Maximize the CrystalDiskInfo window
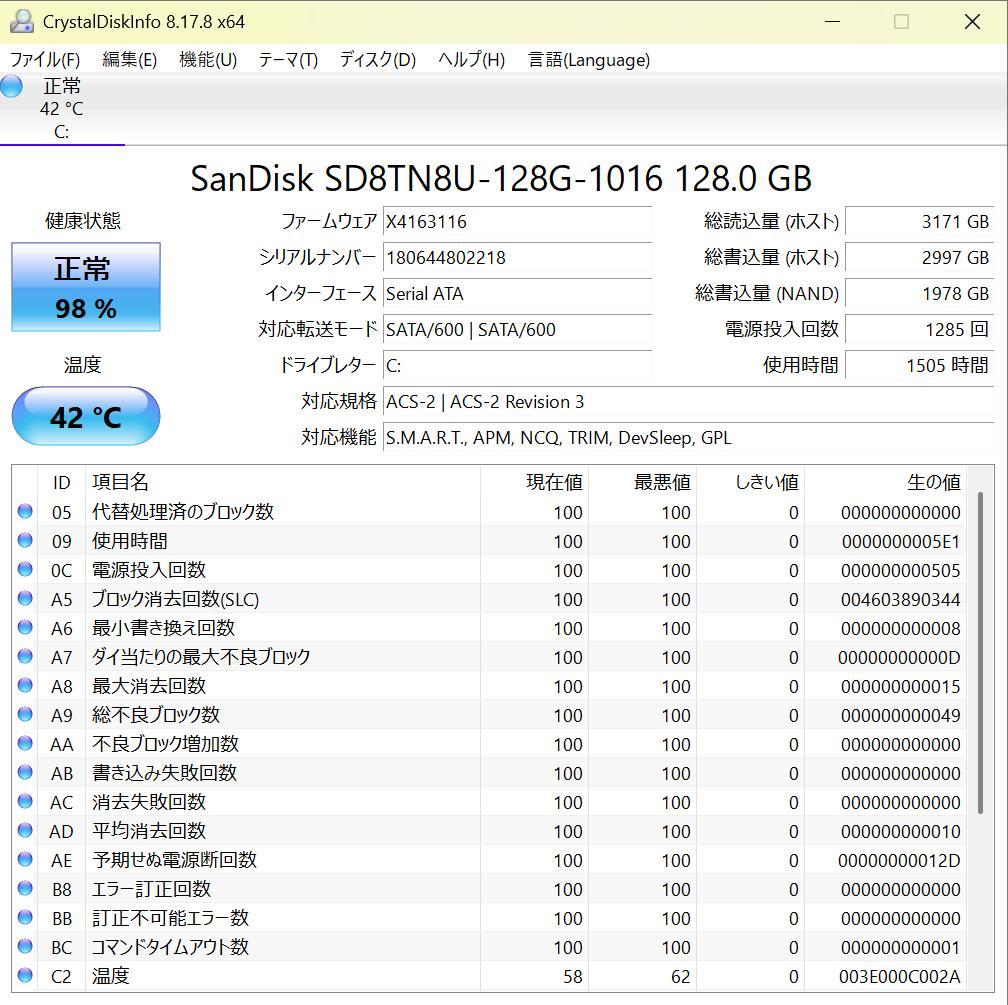 click(901, 21)
